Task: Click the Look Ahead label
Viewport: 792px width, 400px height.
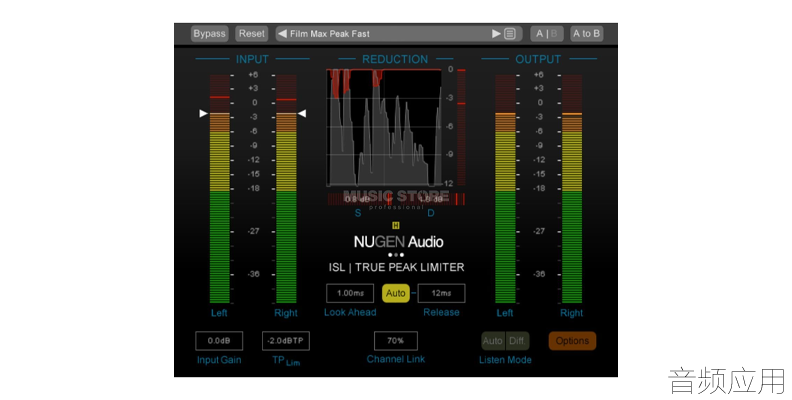Action: click(350, 313)
